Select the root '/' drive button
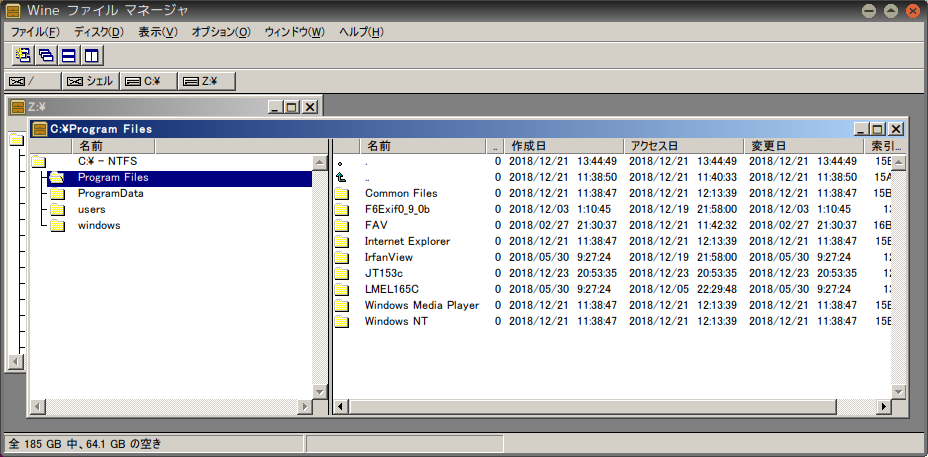Image resolution: width=928 pixels, height=457 pixels. pos(33,82)
